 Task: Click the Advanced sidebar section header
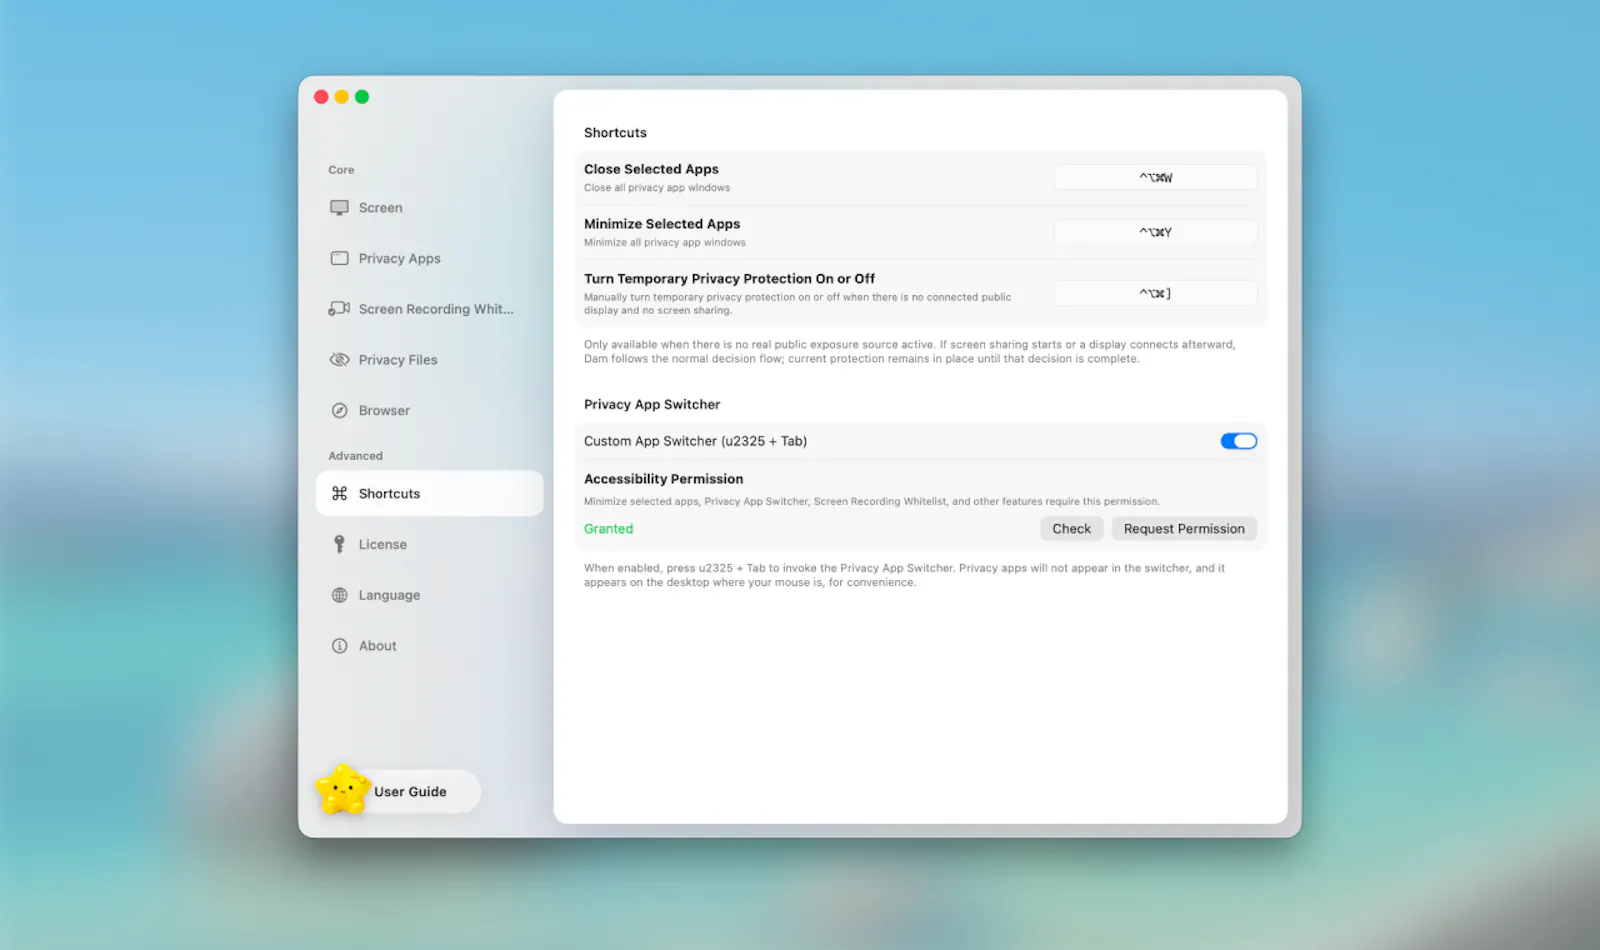coord(355,456)
